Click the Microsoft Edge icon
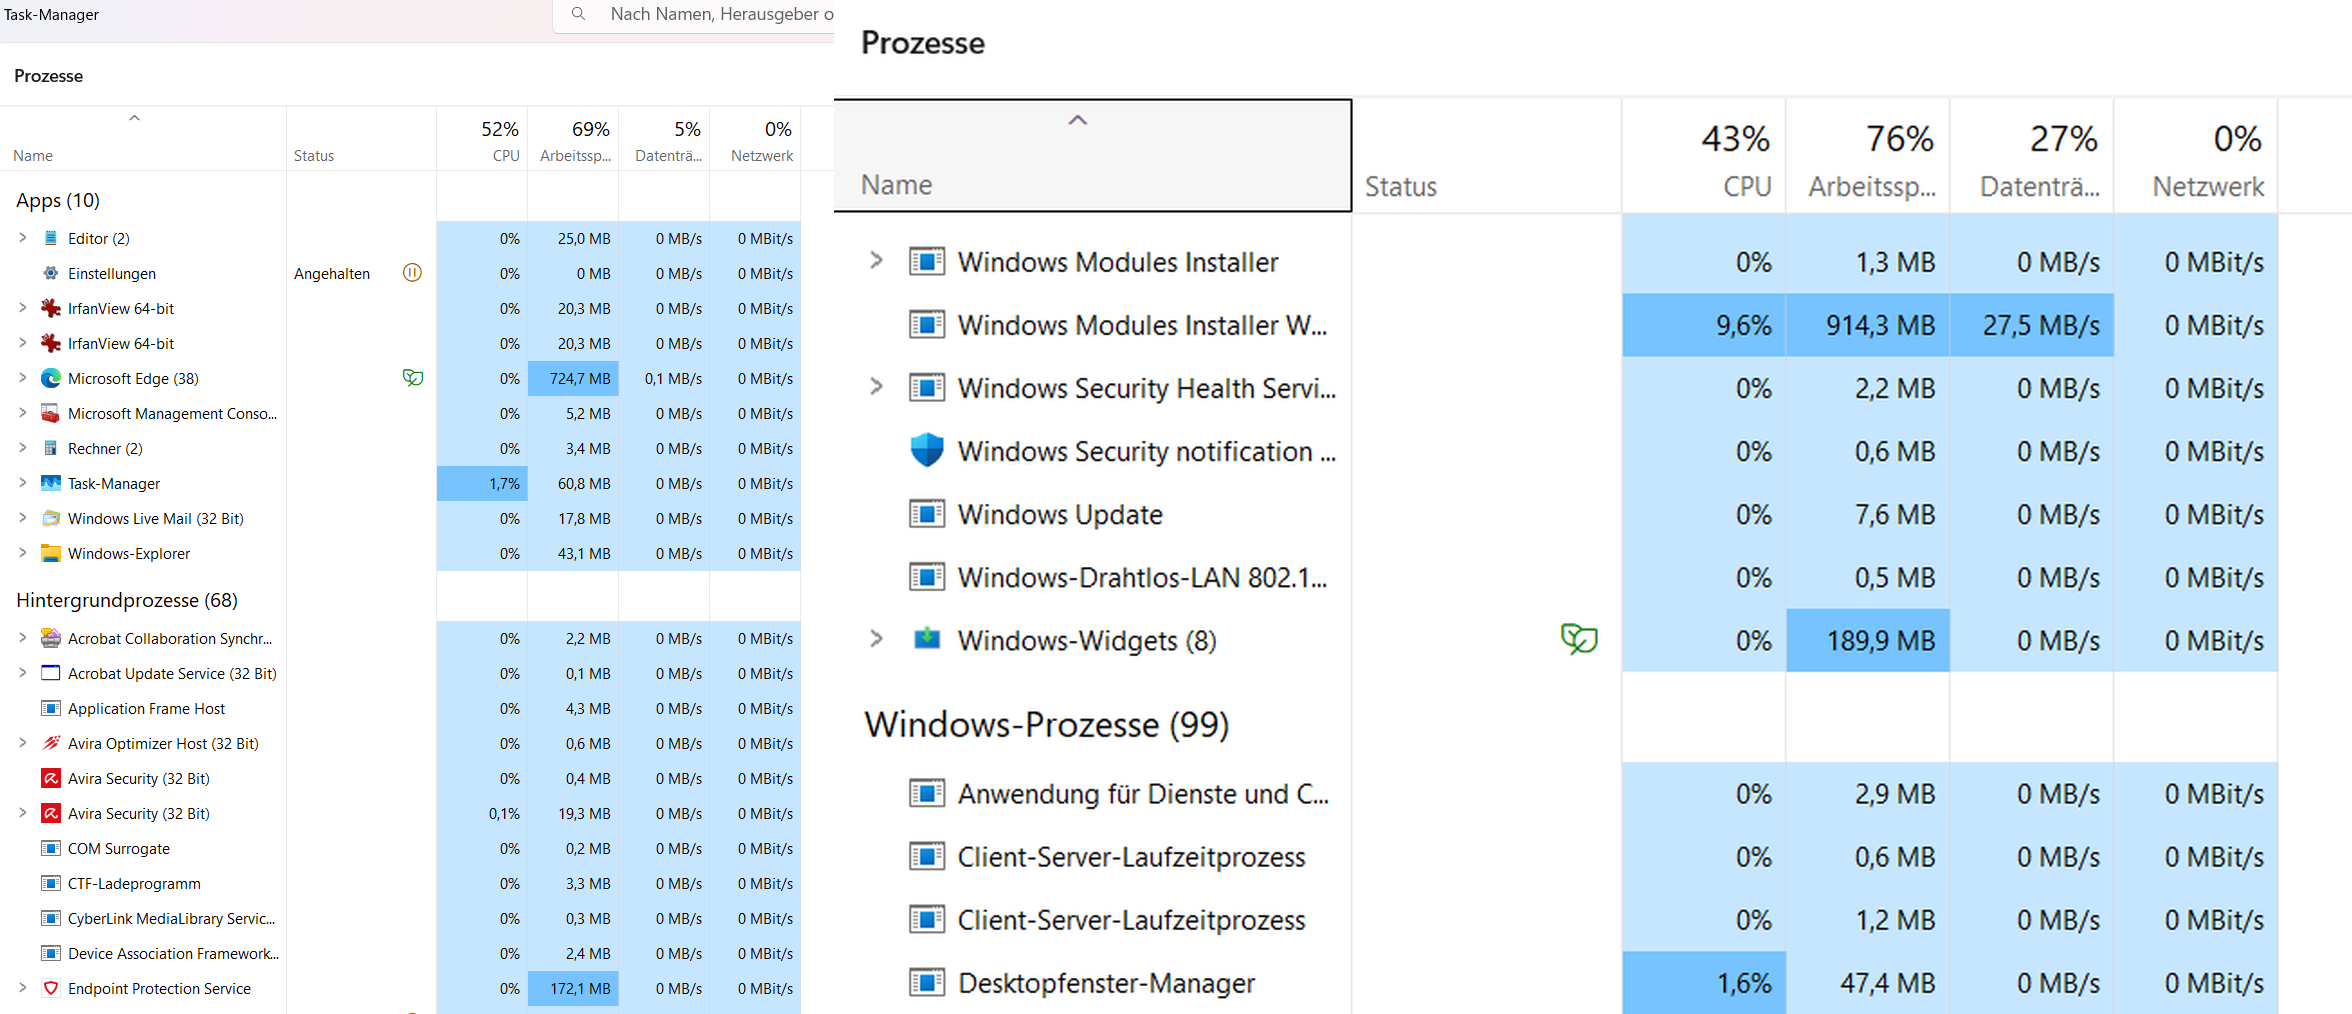This screenshot has height=1014, width=2352. 50,378
